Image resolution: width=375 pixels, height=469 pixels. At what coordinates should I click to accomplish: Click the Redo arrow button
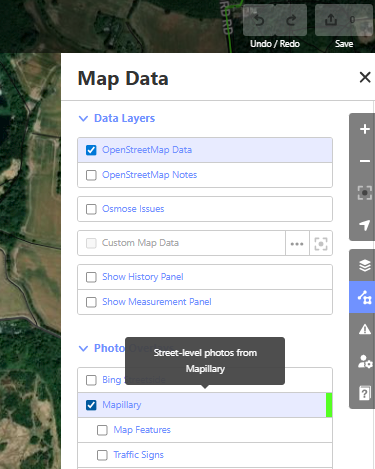(291, 20)
